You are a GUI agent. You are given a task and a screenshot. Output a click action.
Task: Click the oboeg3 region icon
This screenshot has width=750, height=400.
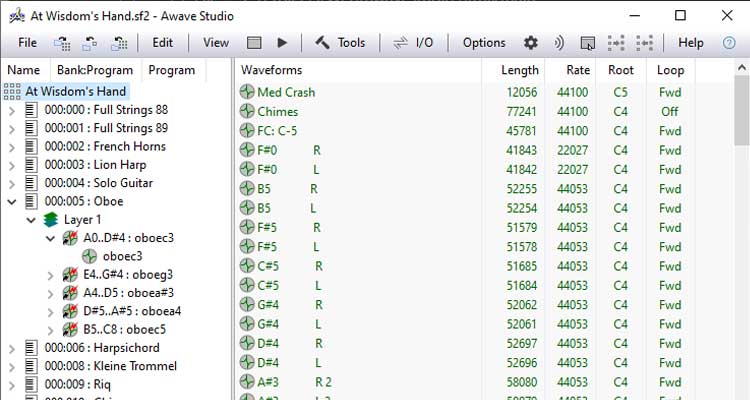tap(70, 275)
